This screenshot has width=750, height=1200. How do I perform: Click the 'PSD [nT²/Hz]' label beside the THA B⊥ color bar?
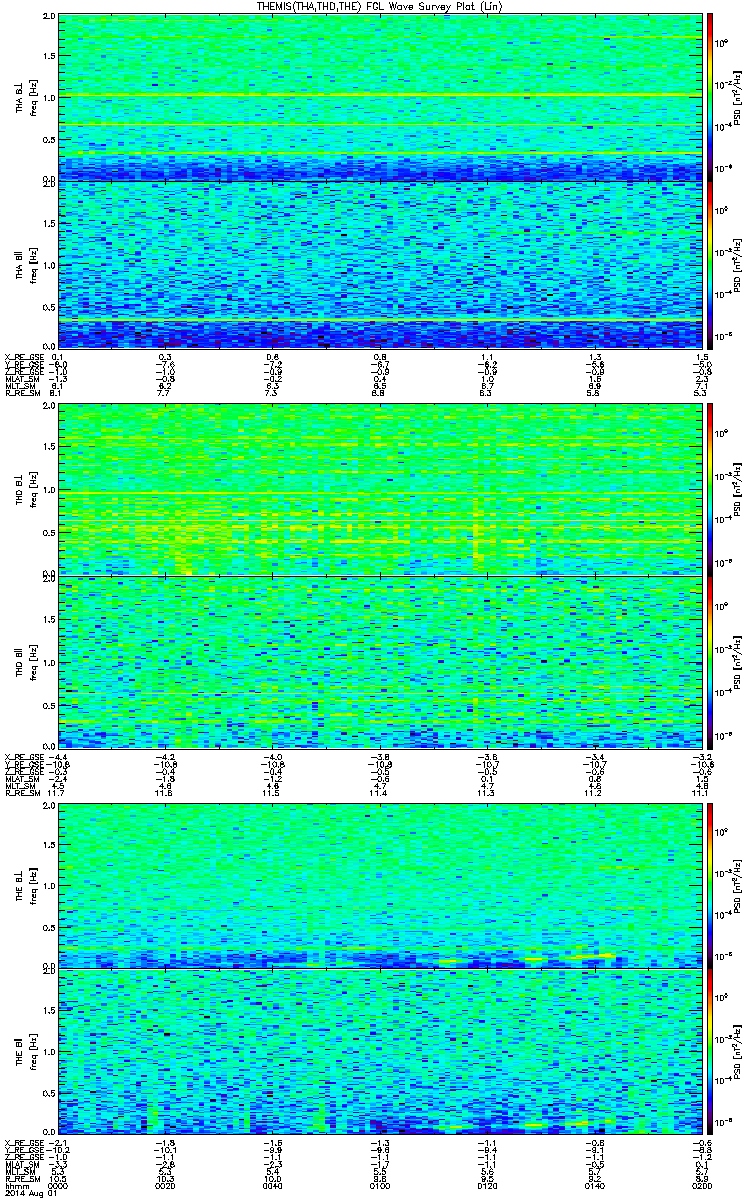(x=738, y=98)
